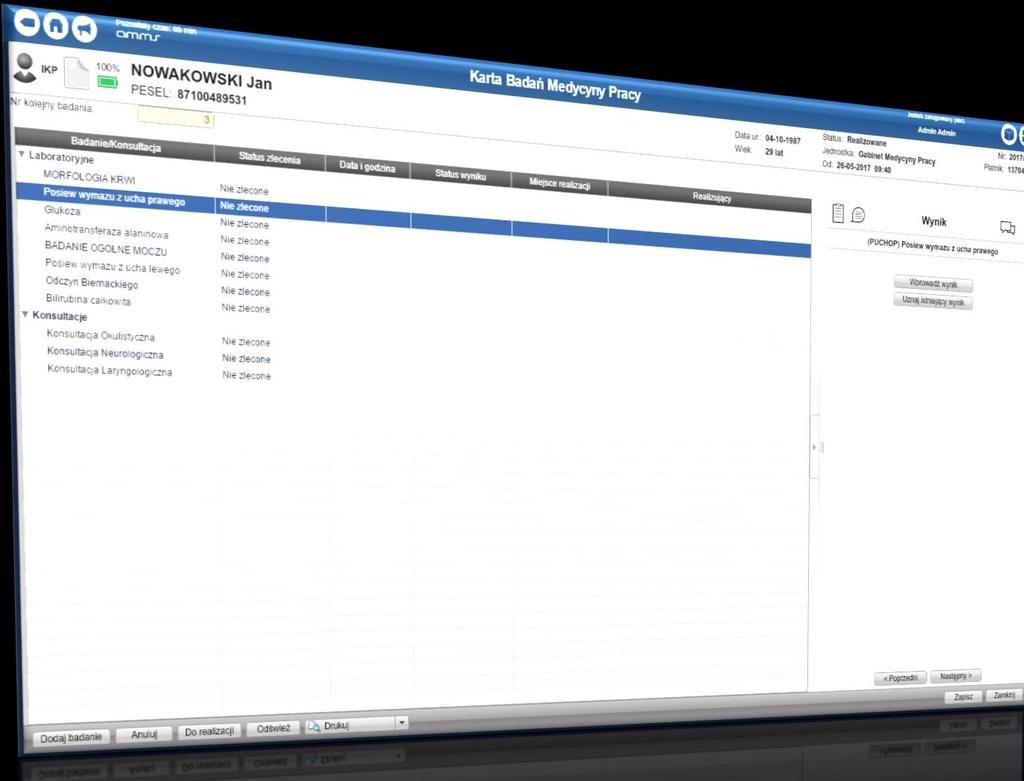Click the Anuluj button
Screen dimensions: 1024x781
pos(144,734)
